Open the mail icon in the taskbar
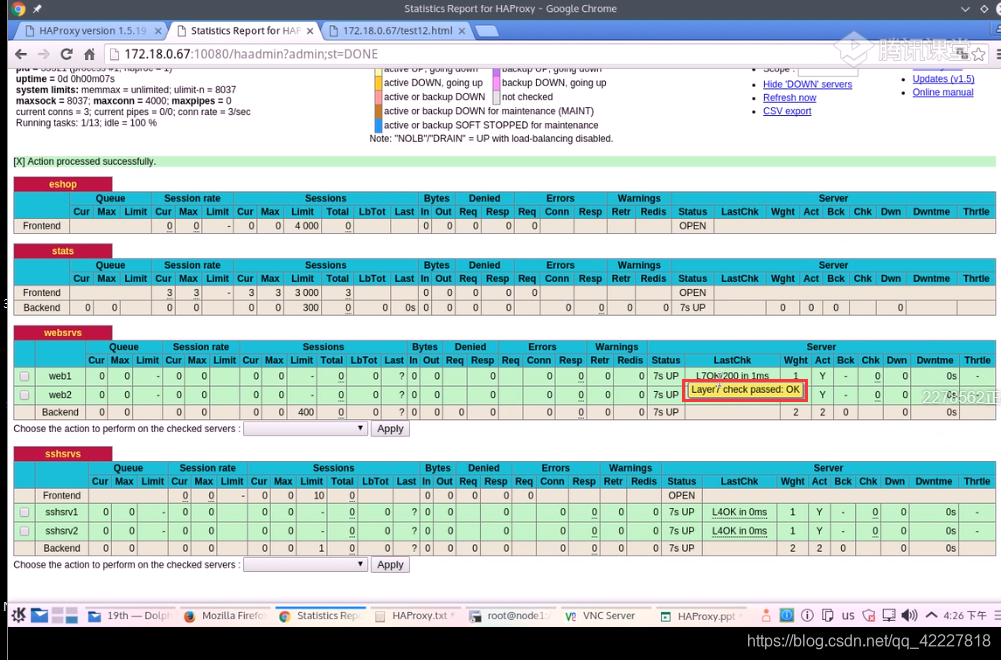 pyautogui.click(x=40, y=615)
